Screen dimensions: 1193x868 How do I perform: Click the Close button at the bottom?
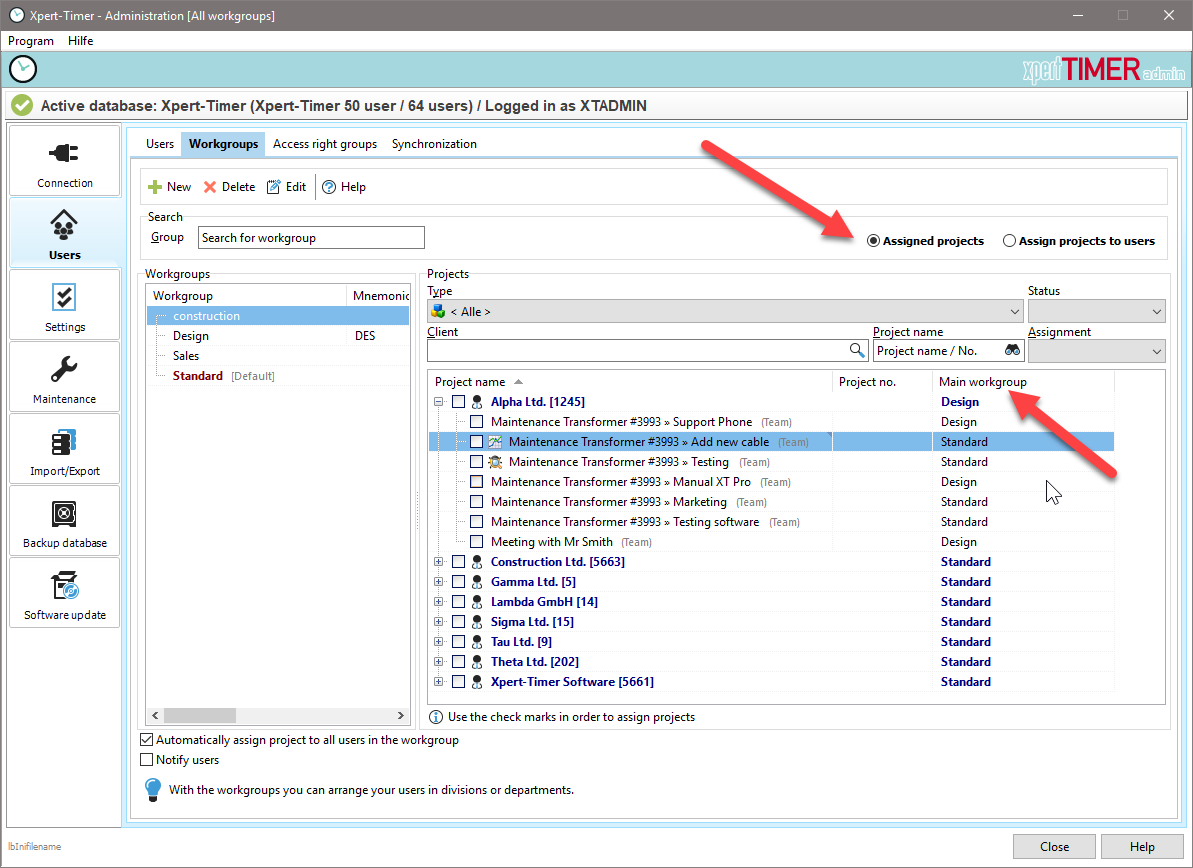coord(1054,846)
